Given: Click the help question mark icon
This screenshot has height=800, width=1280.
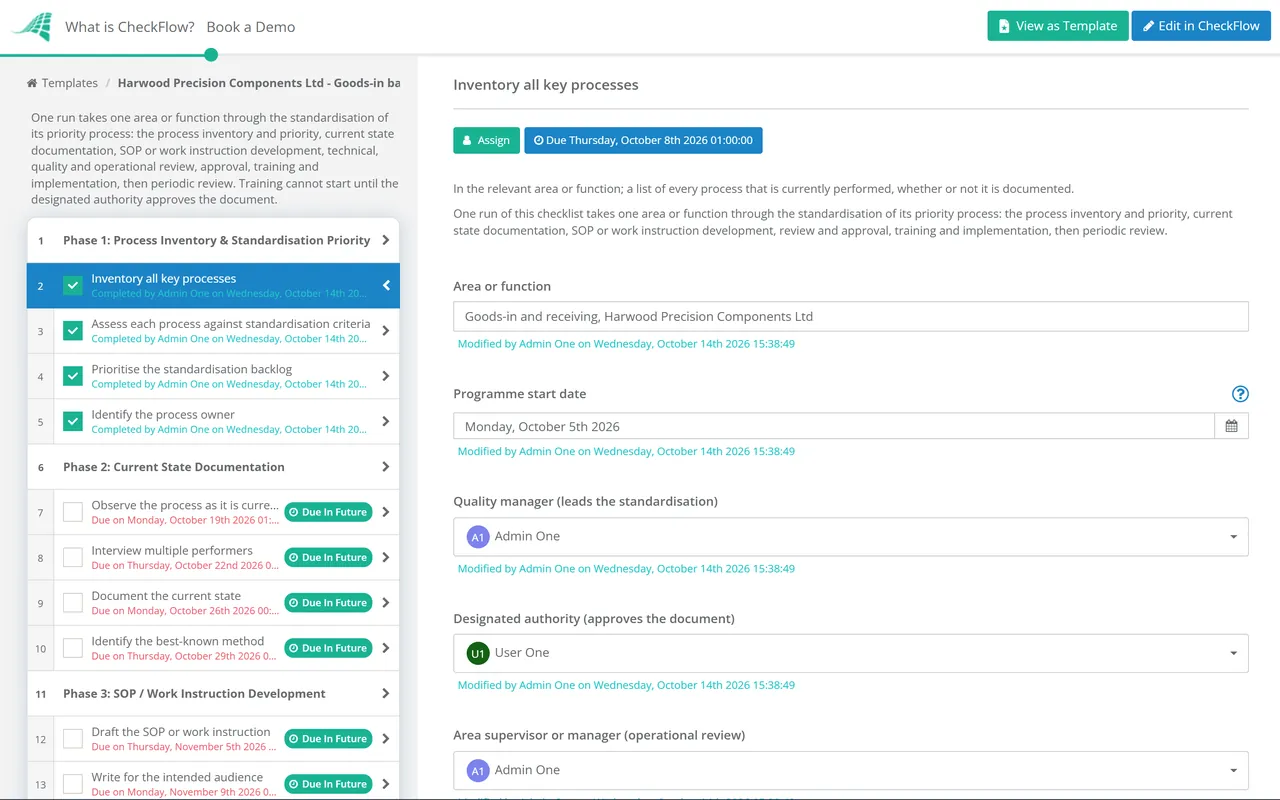Looking at the screenshot, I should [1240, 394].
